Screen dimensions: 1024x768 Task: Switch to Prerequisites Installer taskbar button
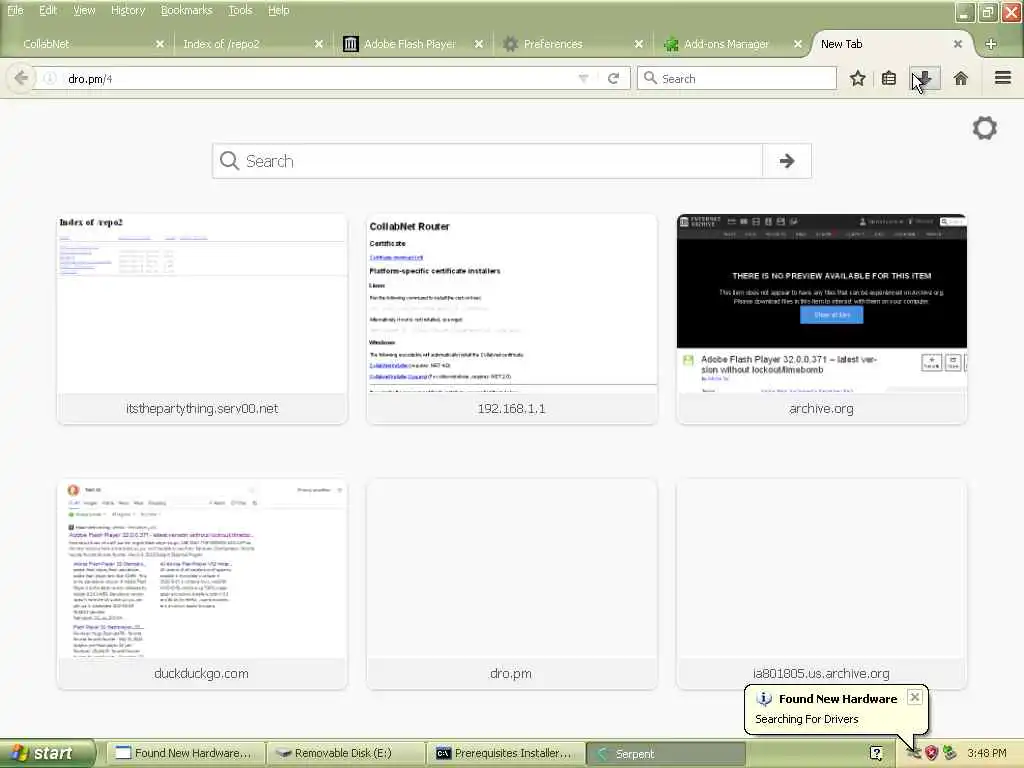click(x=506, y=753)
